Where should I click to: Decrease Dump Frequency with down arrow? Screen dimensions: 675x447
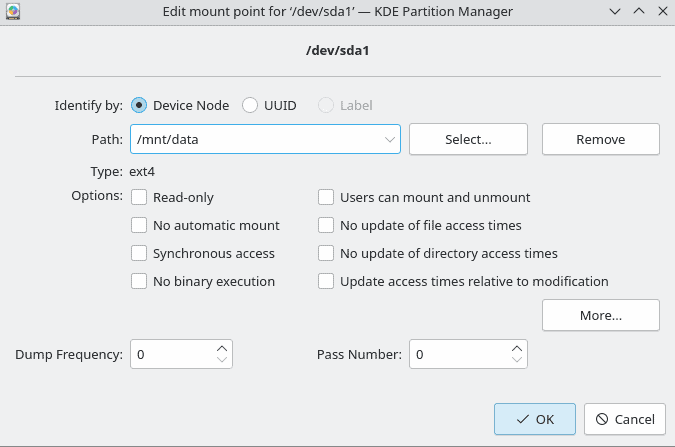point(222,360)
